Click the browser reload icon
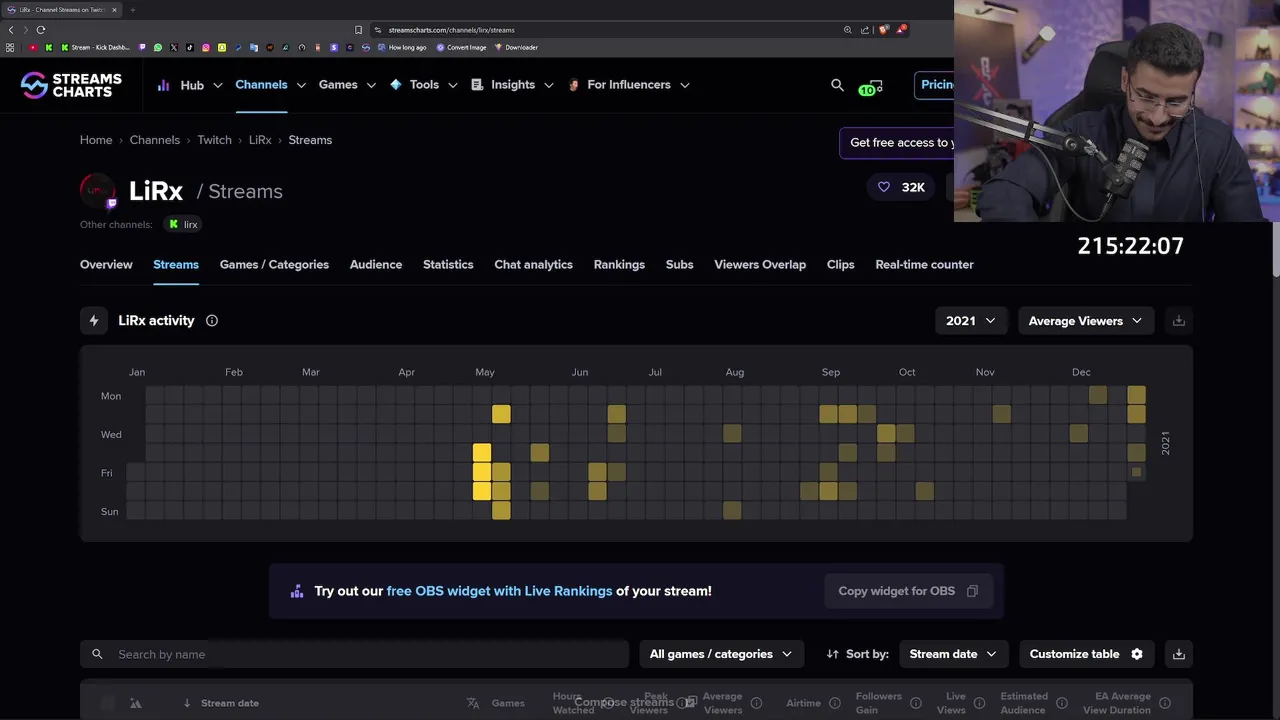 point(41,30)
